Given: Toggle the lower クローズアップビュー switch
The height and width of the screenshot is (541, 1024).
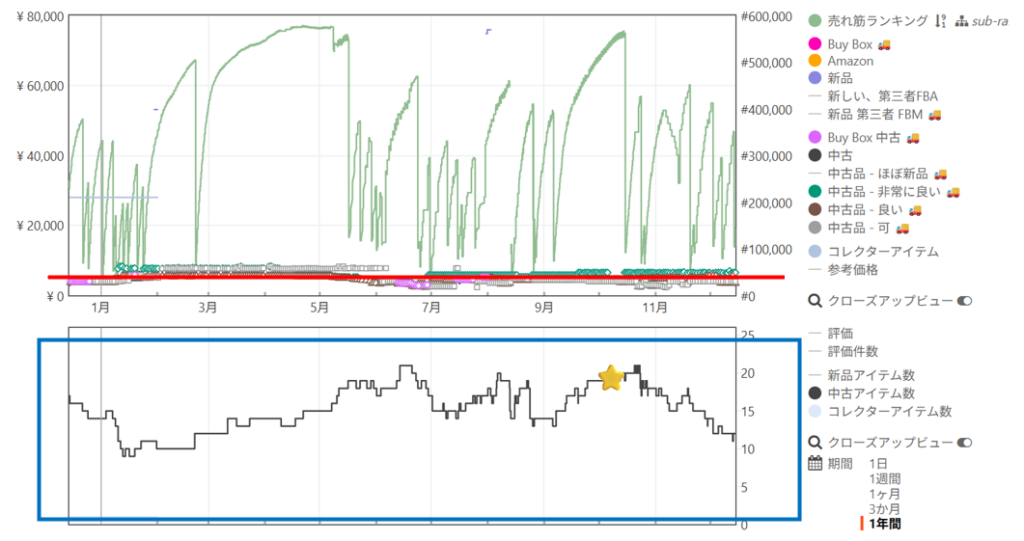Looking at the screenshot, I should coord(965,442).
